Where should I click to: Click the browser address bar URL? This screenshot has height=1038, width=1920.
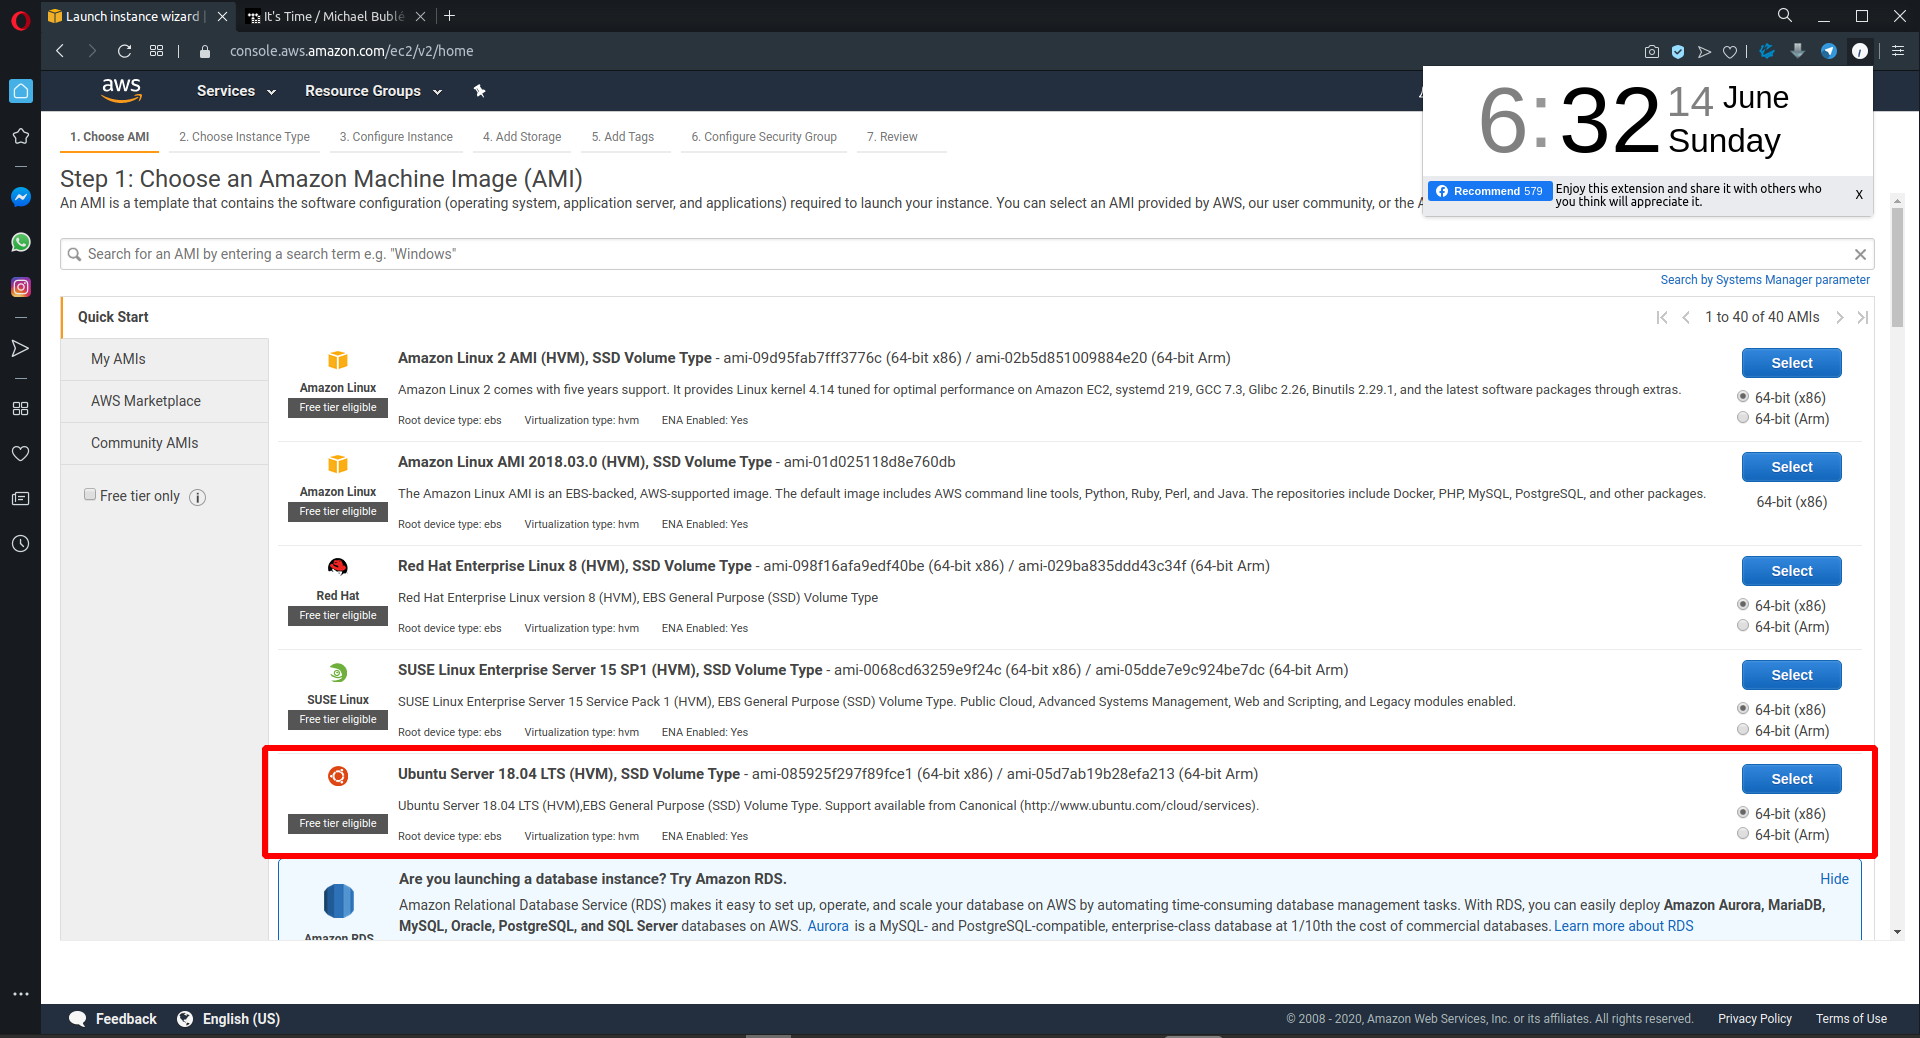point(352,51)
